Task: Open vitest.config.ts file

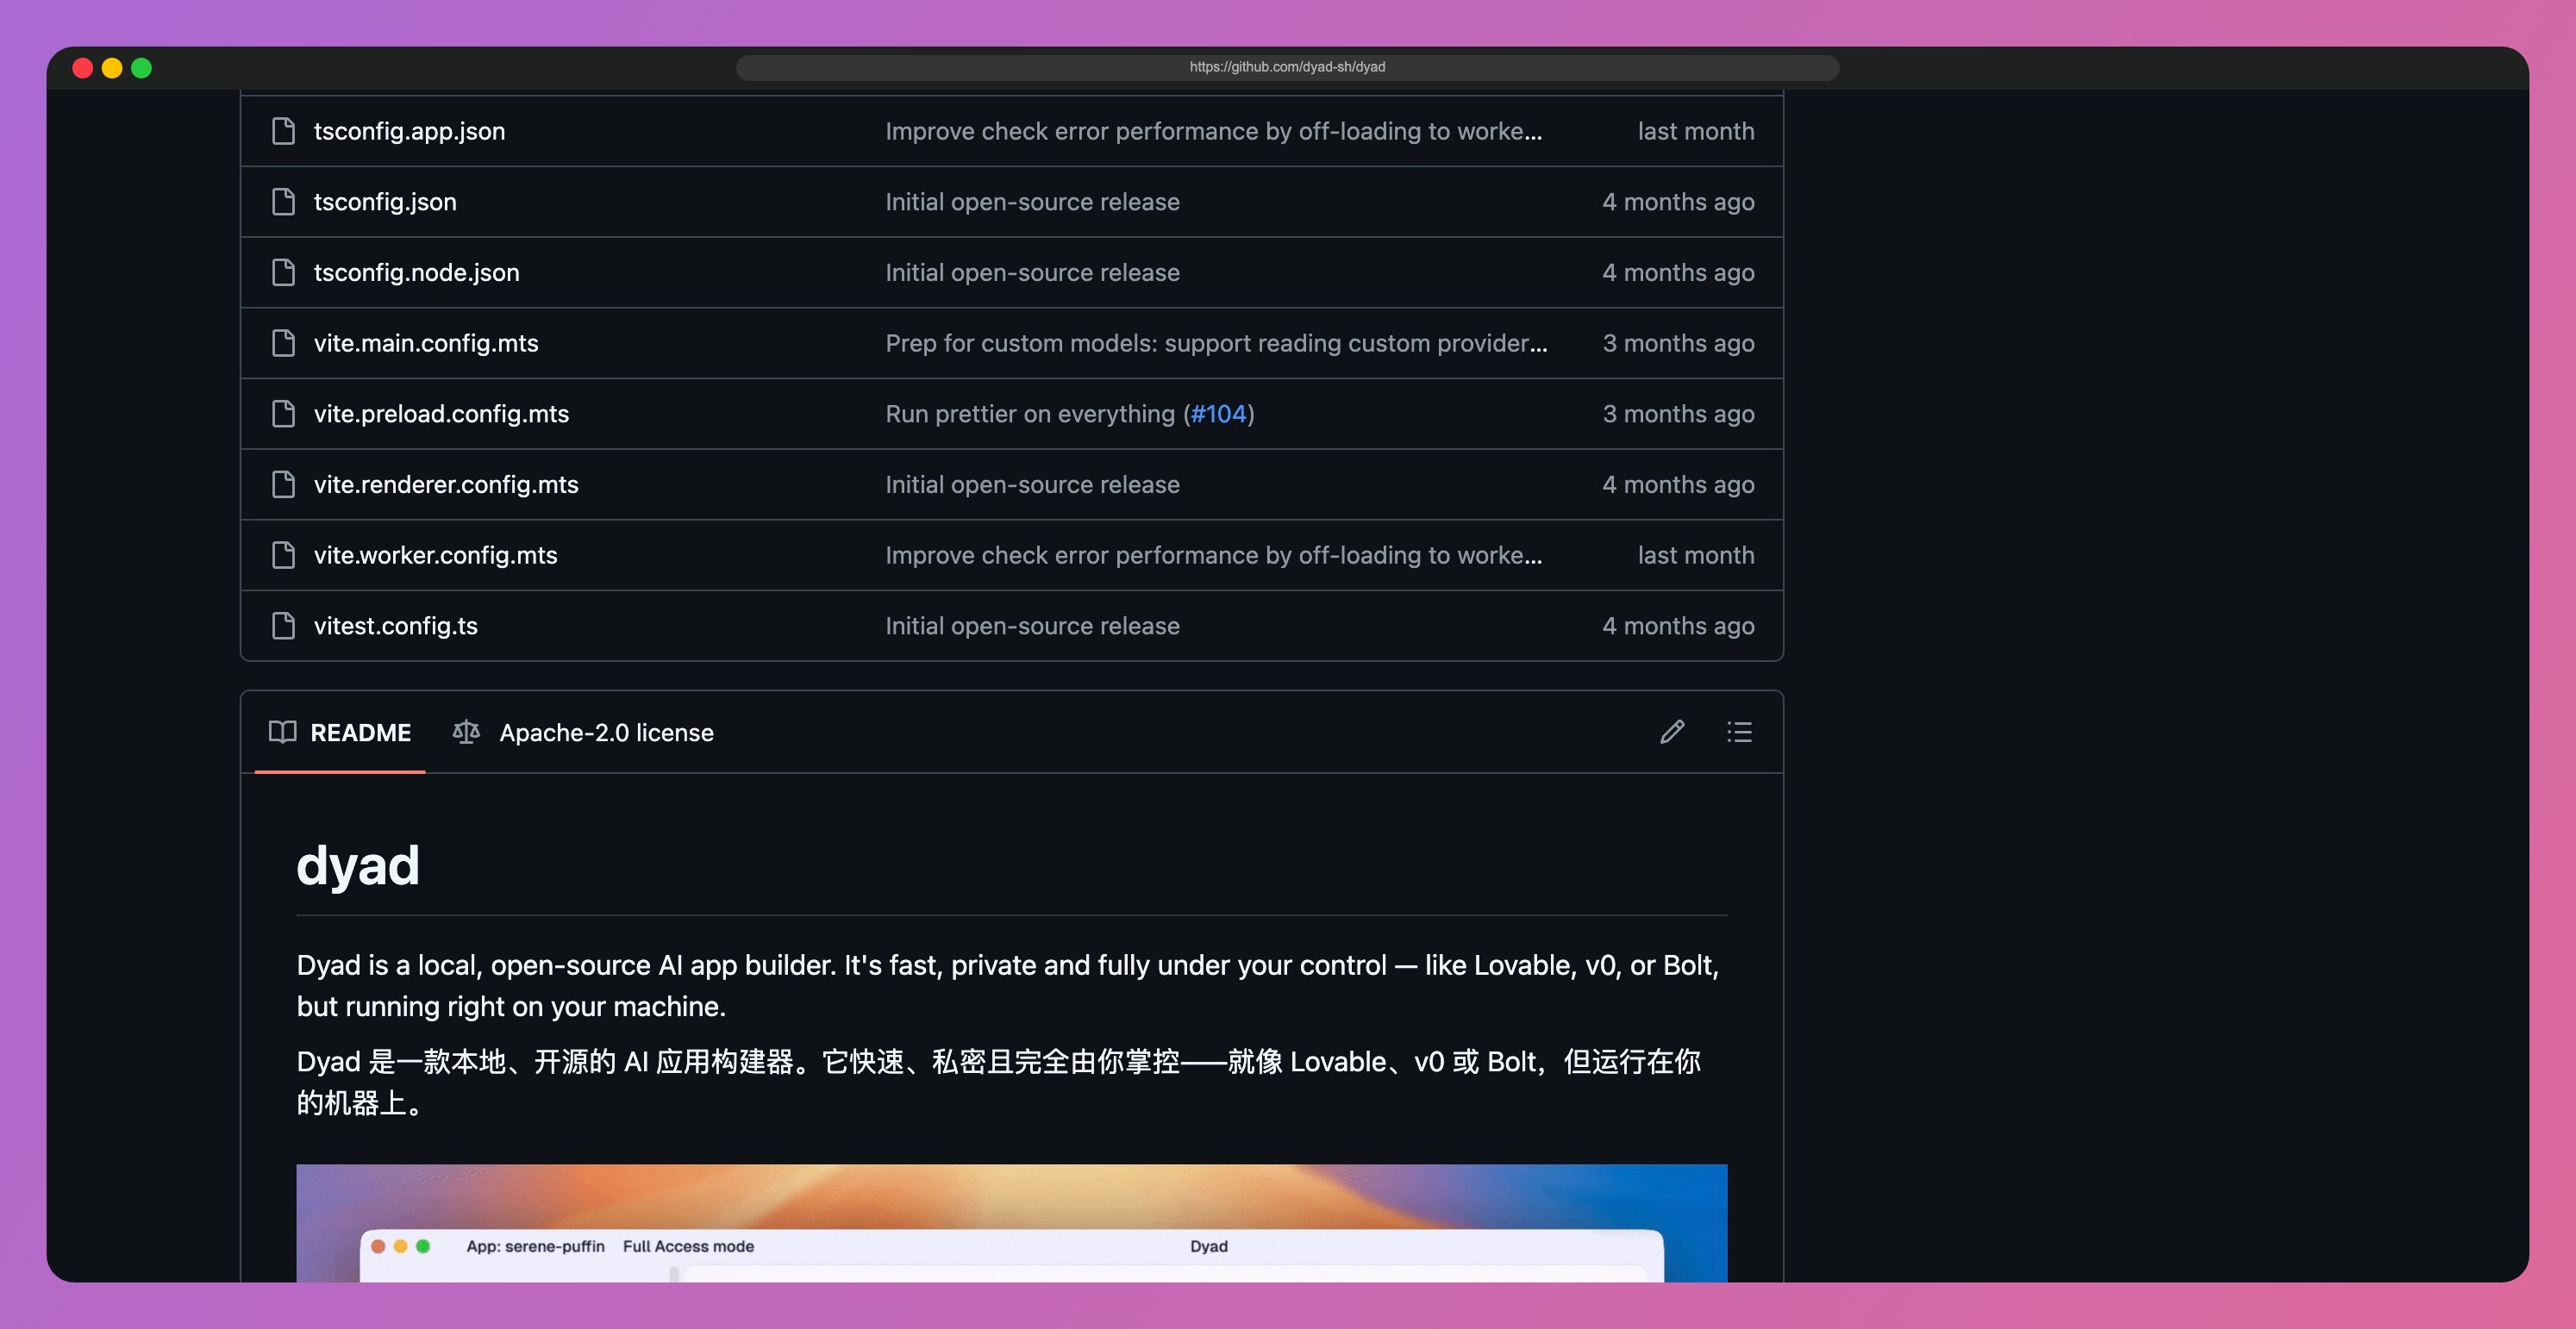Action: [x=396, y=626]
